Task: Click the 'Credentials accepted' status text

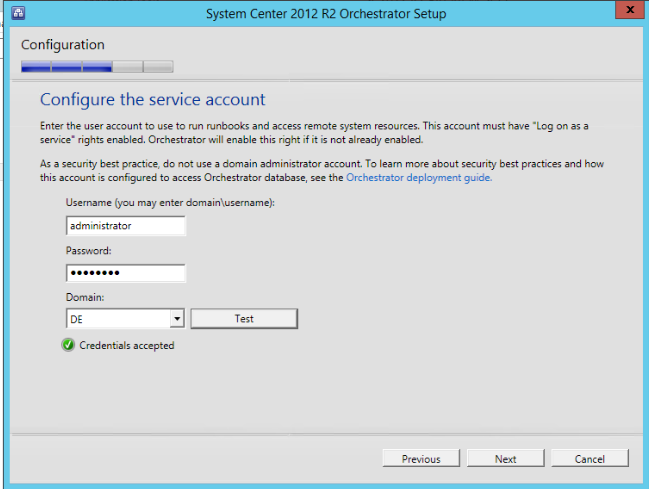Action: [126, 346]
